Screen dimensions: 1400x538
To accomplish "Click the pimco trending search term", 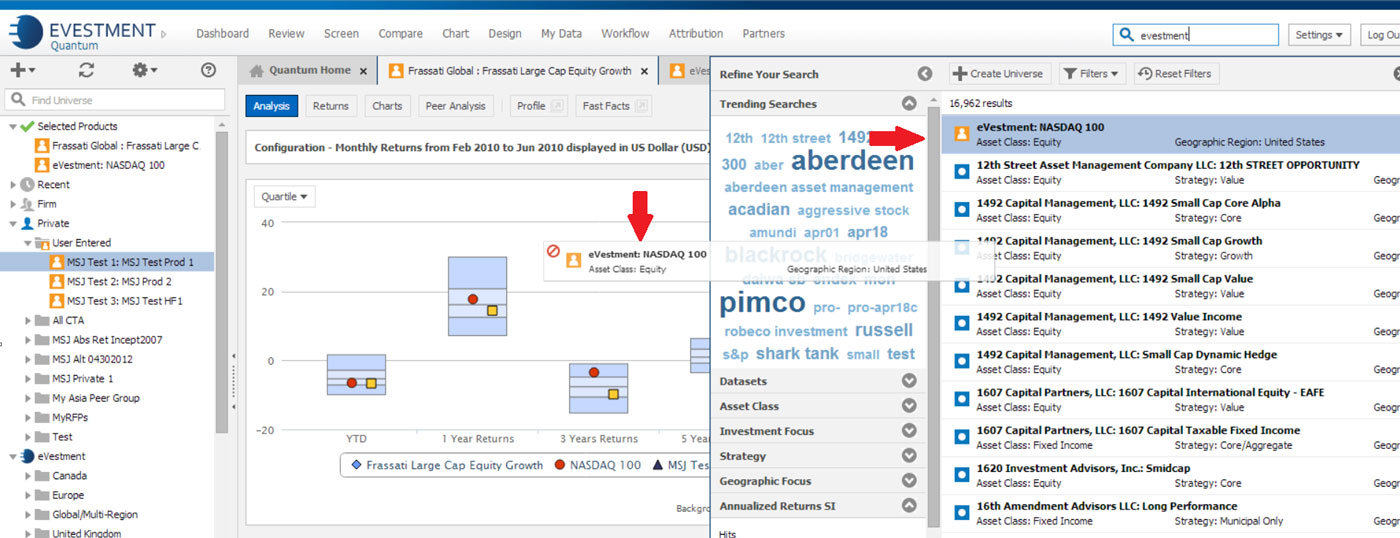I will point(762,303).
